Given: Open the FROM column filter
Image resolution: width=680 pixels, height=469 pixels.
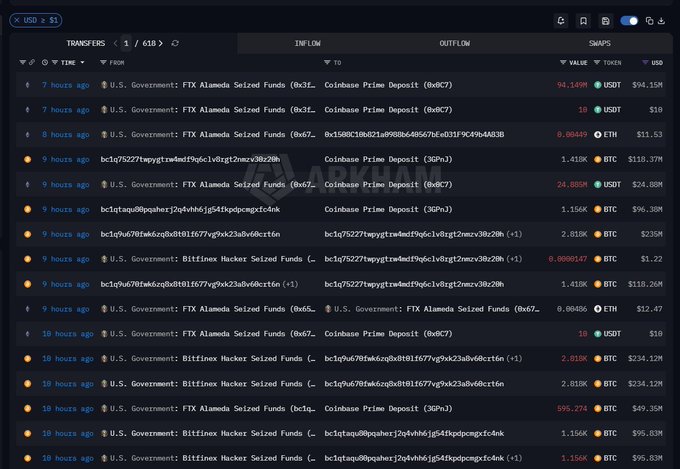Looking at the screenshot, I should 103,62.
